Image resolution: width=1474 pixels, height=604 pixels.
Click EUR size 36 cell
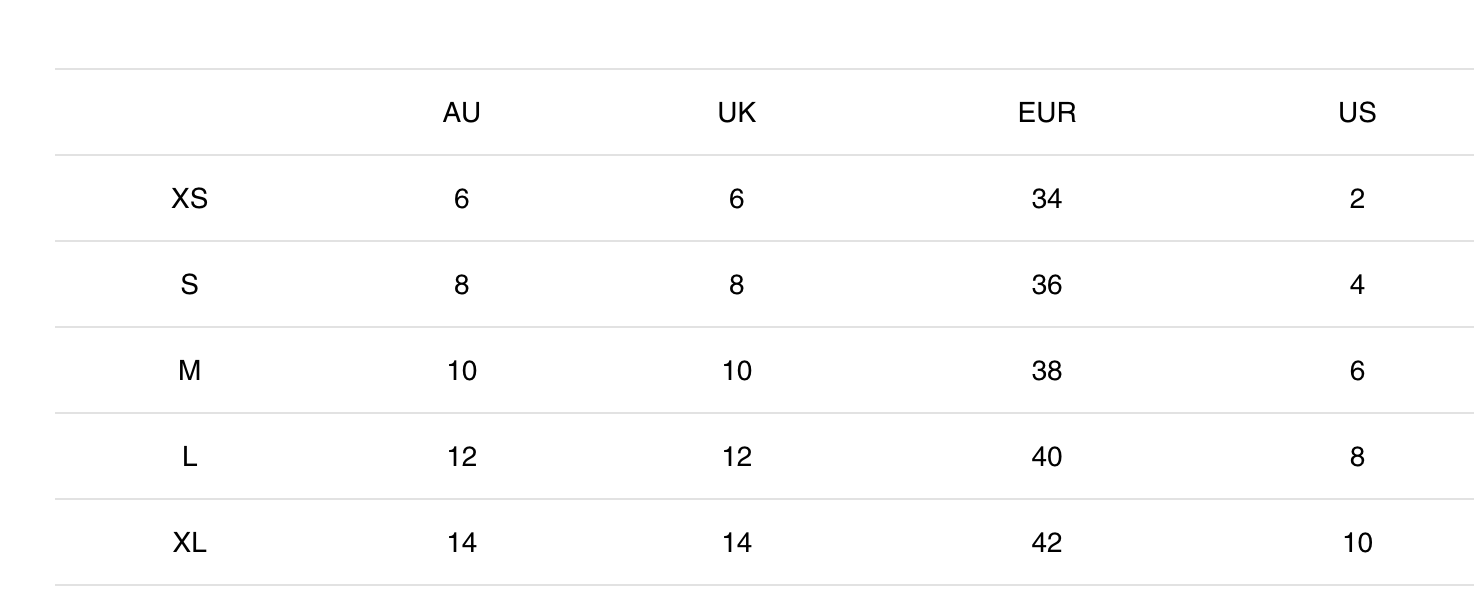coord(1047,285)
